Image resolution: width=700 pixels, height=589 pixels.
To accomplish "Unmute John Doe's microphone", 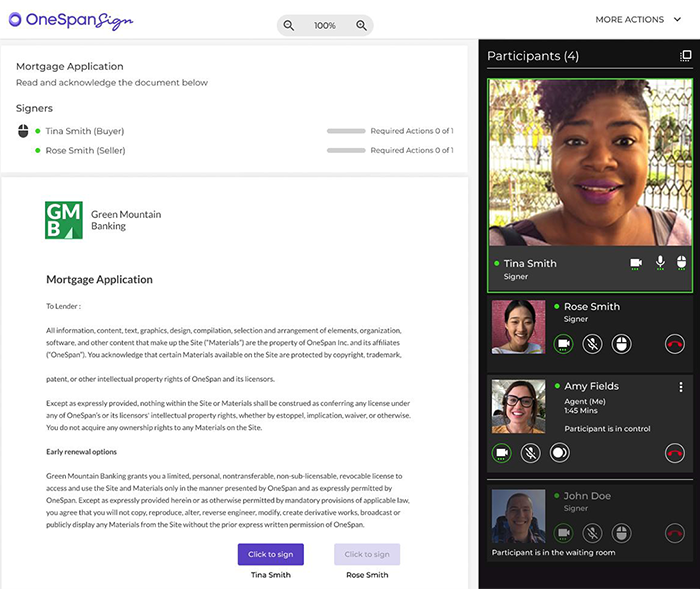I will click(x=592, y=533).
